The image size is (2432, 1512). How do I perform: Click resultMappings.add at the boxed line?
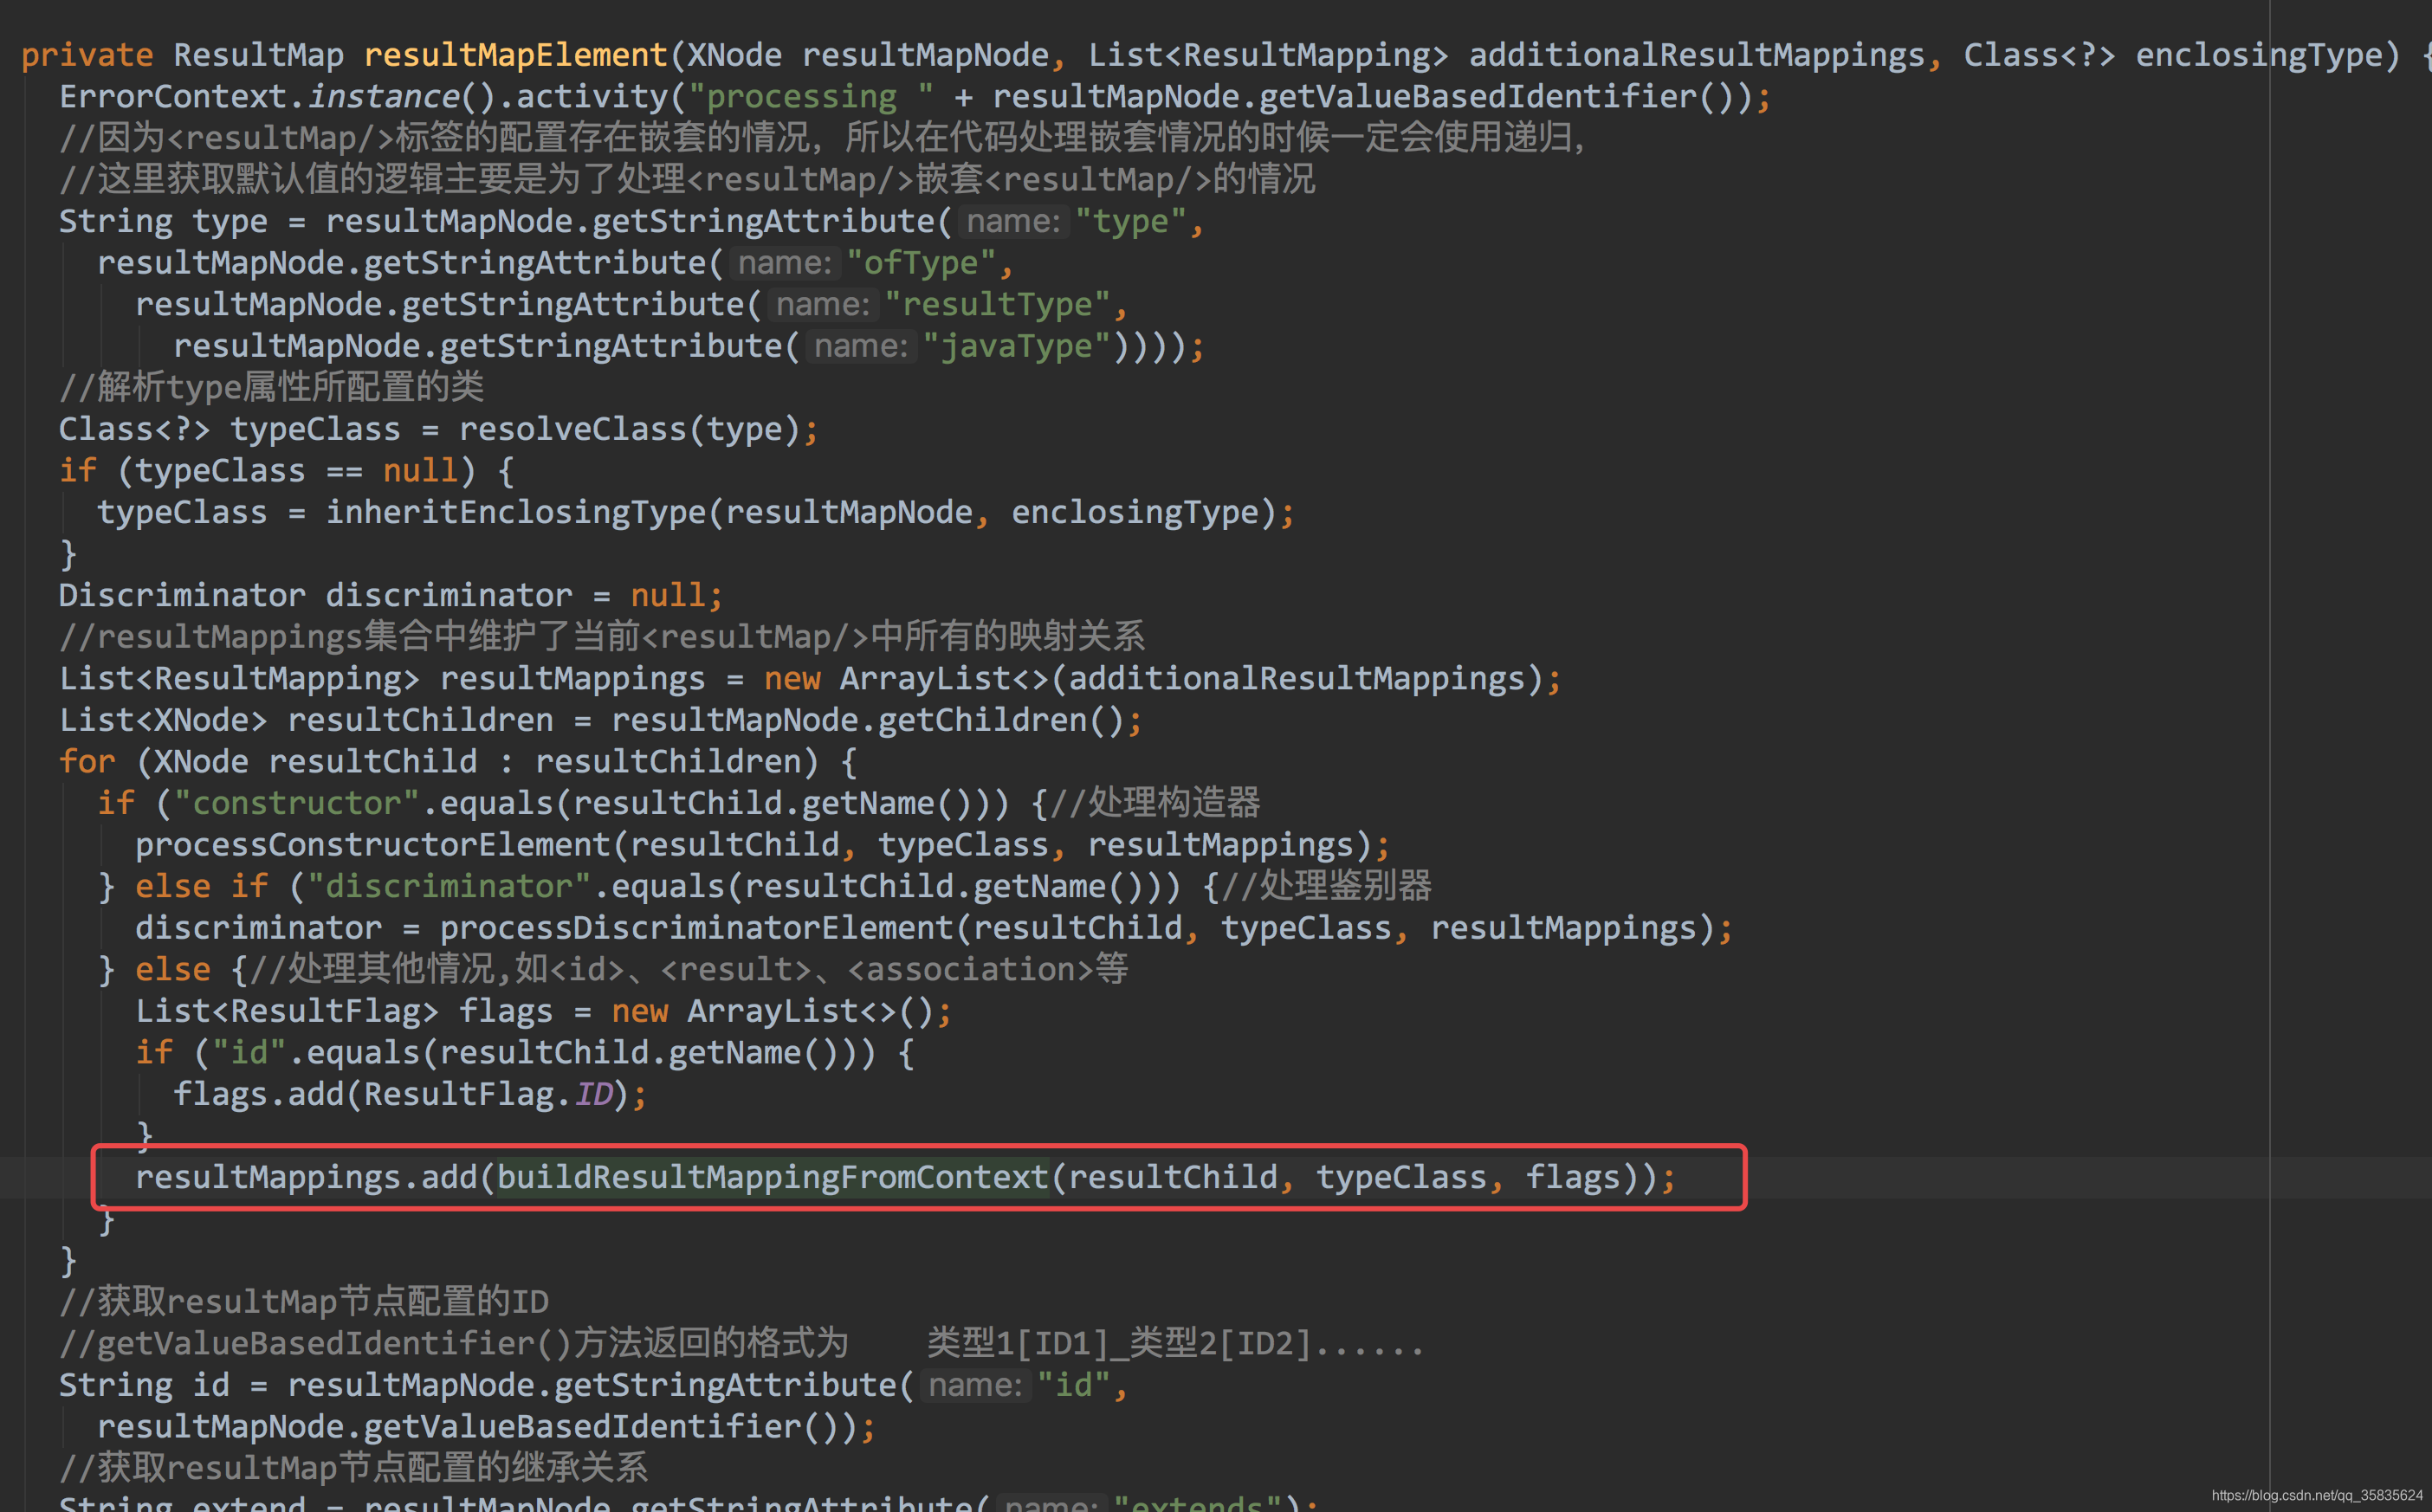306,1177
